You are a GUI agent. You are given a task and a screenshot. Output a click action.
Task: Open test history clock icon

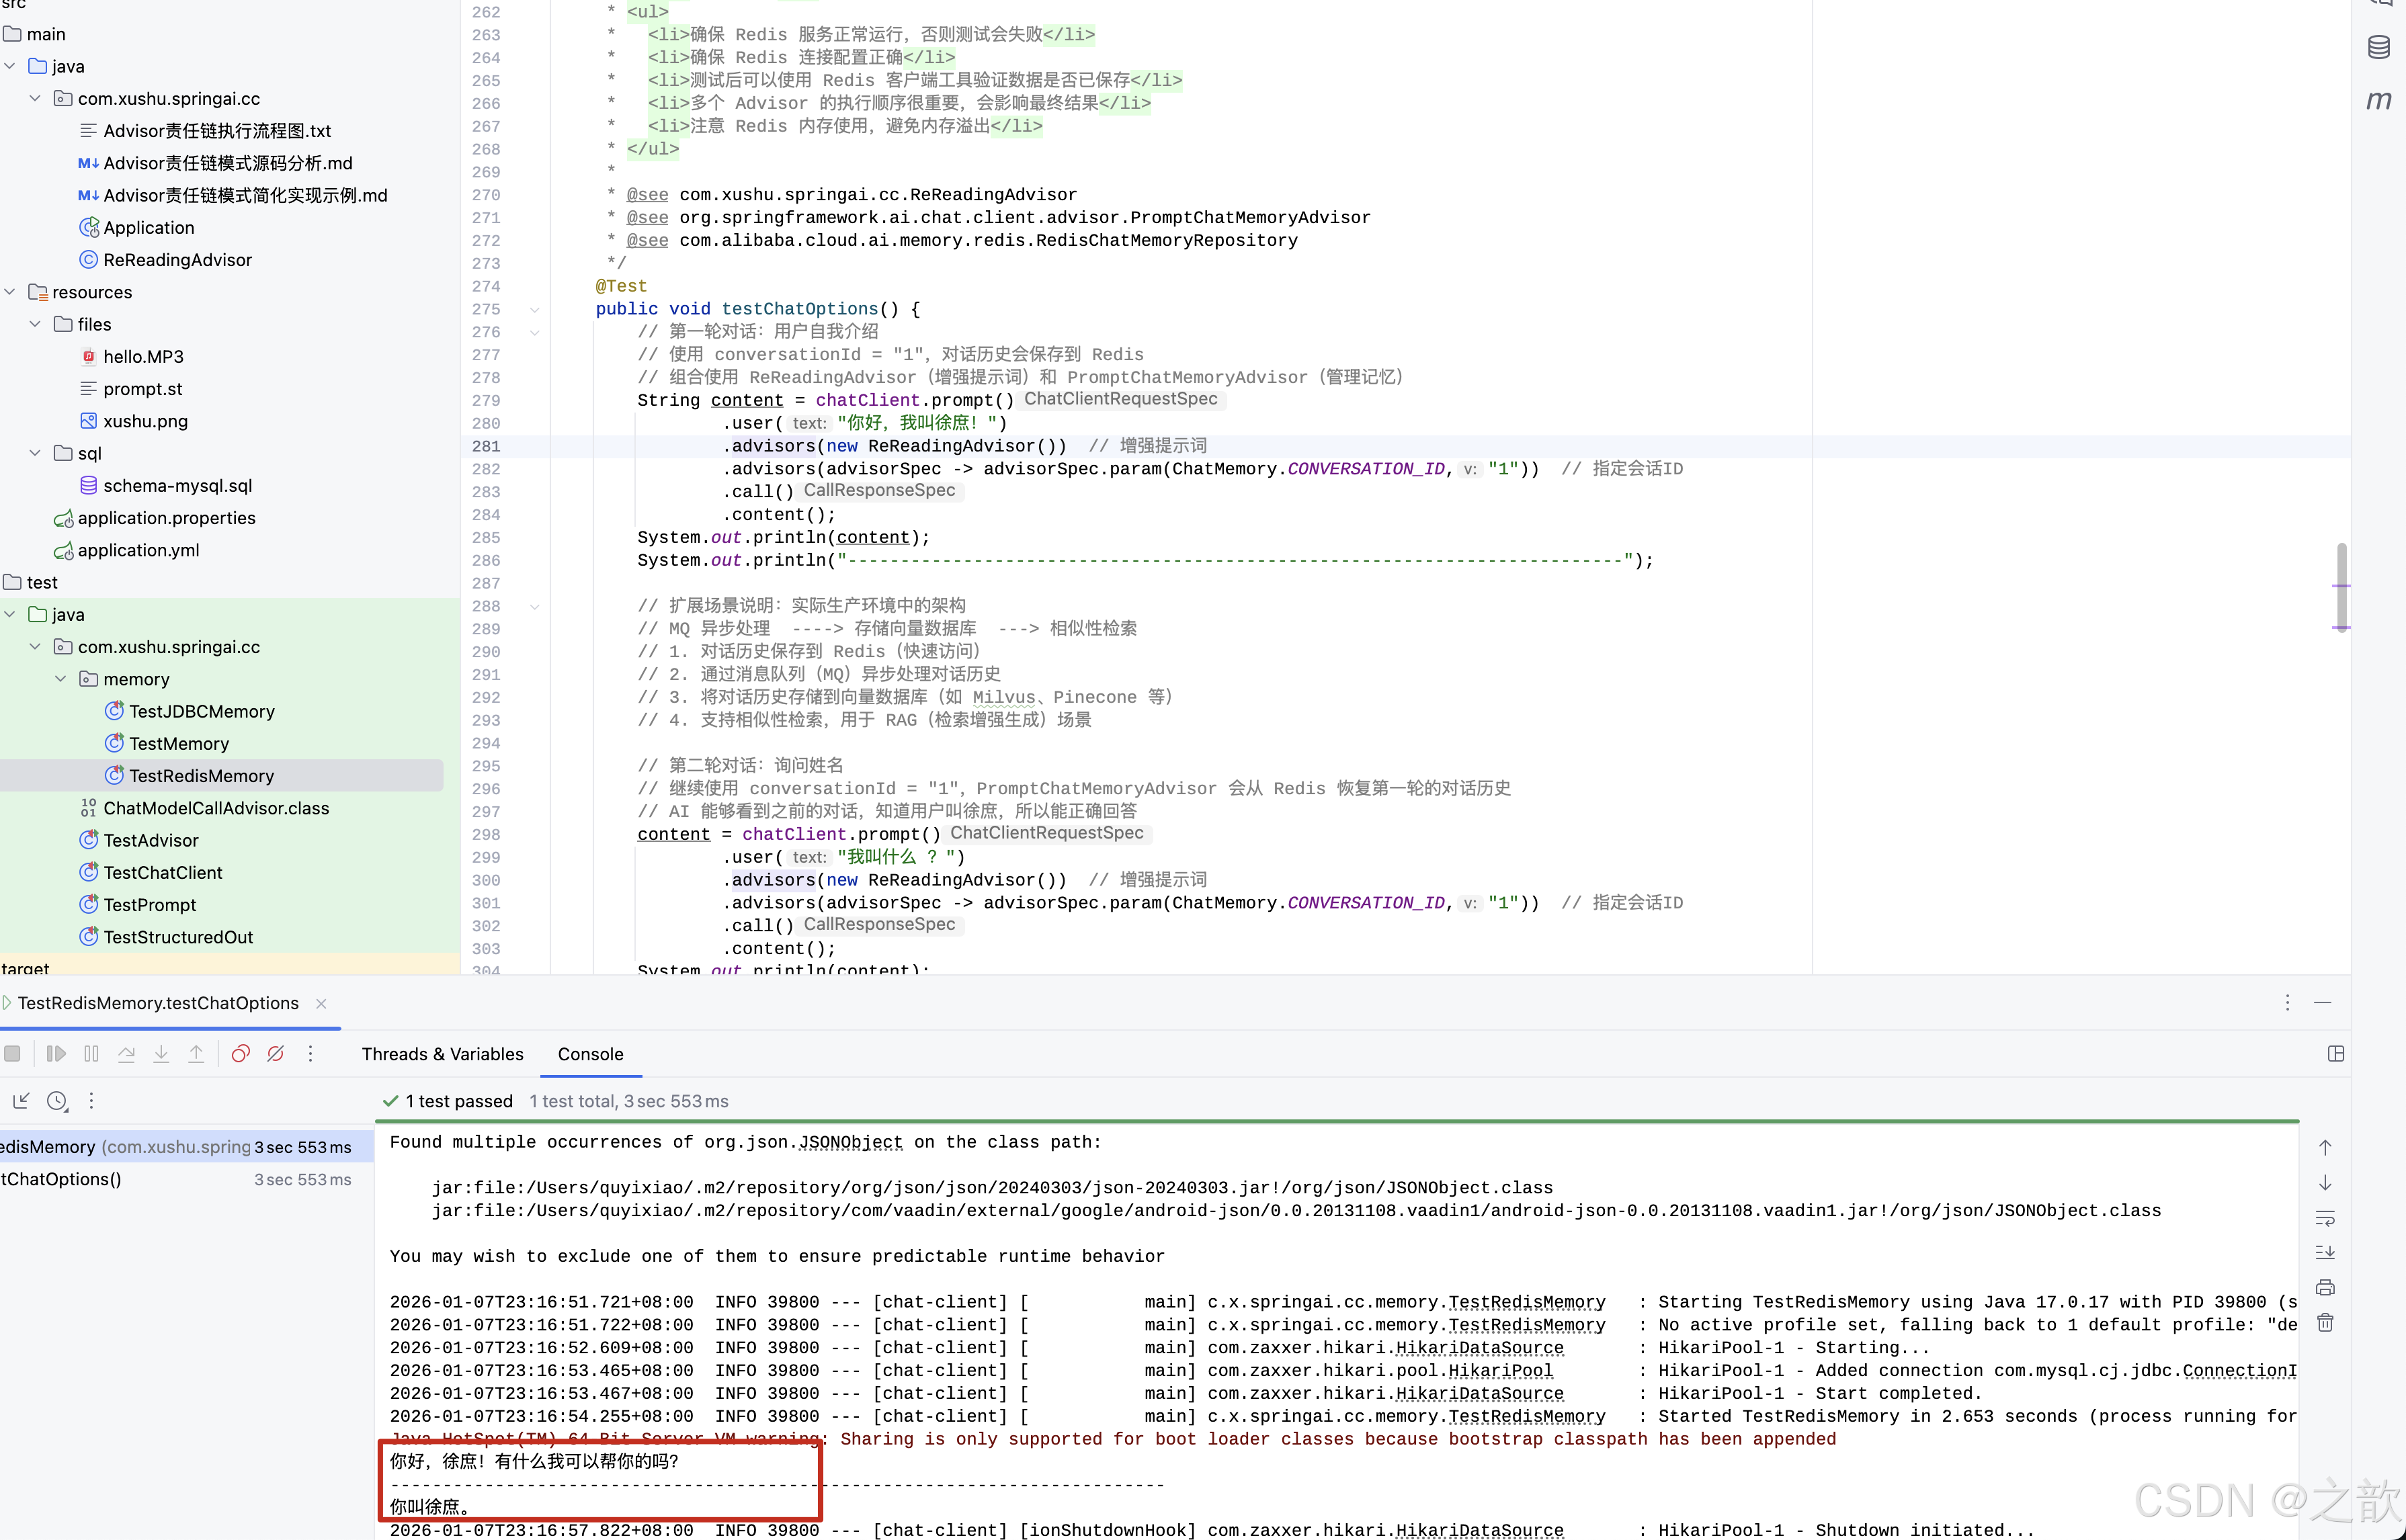(x=57, y=1101)
